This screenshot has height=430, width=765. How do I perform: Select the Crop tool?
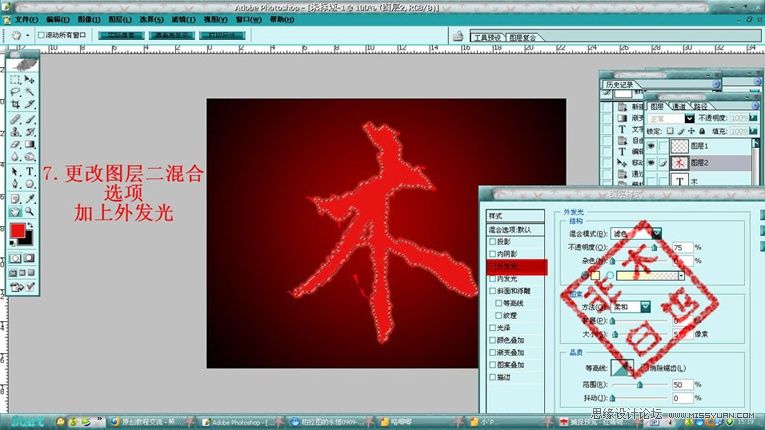pyautogui.click(x=15, y=104)
